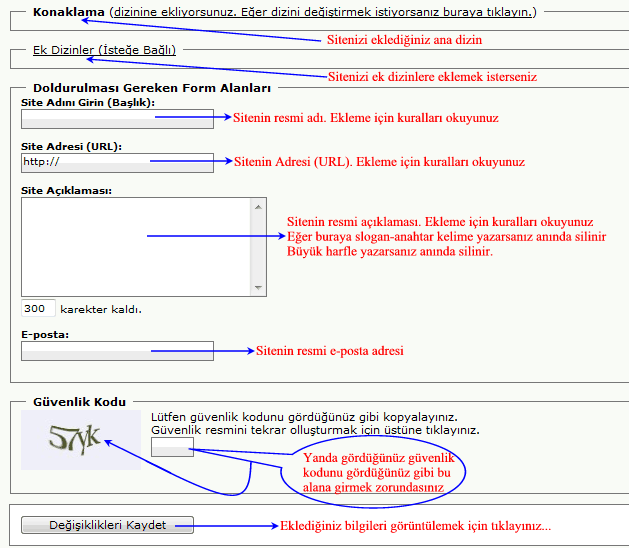Click inside the Site Açıklaması text area
The image size is (629, 548).
(x=136, y=247)
